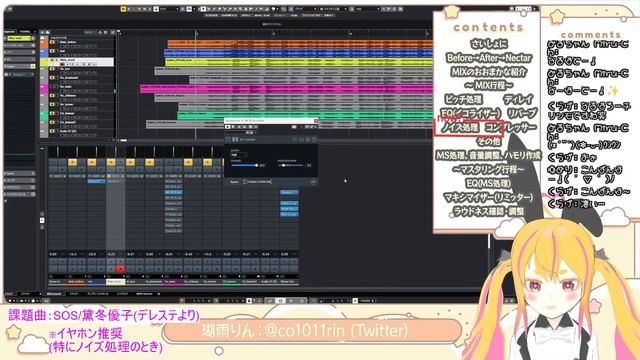Open the MixConsole tab in the lower zone
Viewport: 640px width, 360px height.
pyautogui.click(x=54, y=293)
